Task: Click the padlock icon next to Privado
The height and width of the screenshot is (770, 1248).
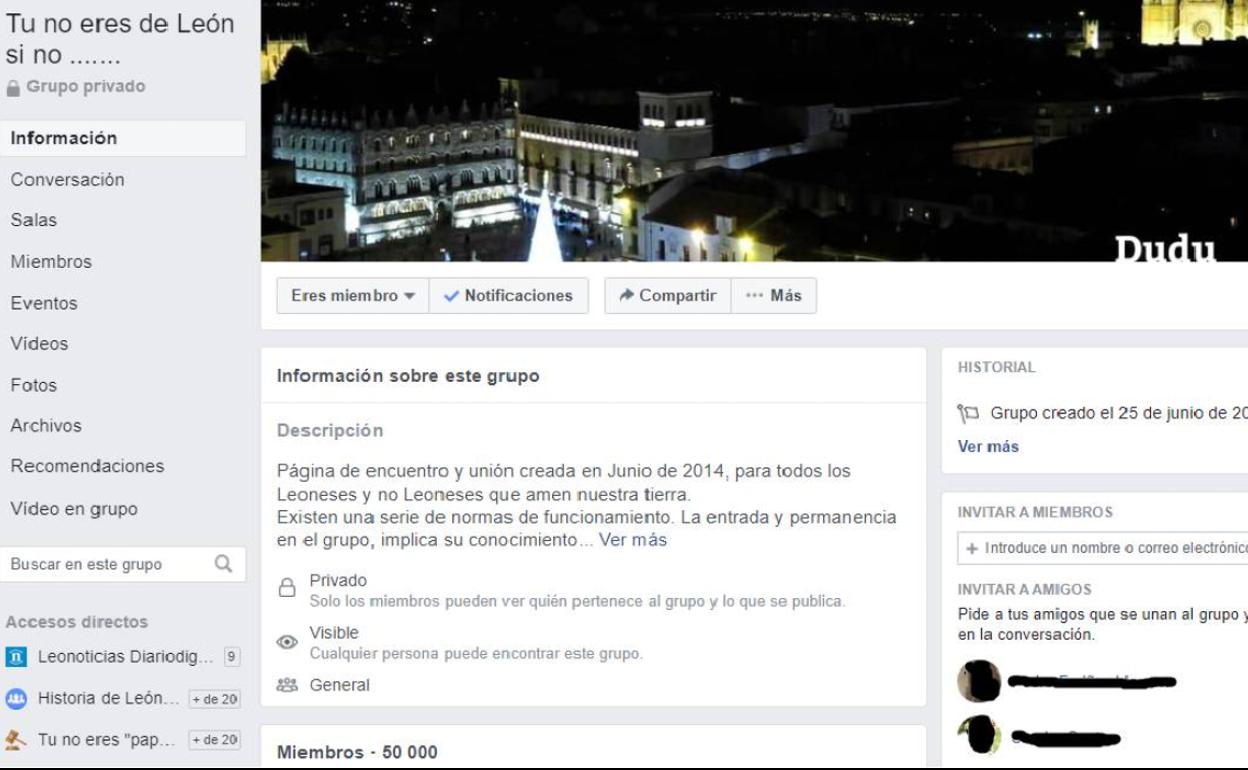Action: tap(287, 589)
